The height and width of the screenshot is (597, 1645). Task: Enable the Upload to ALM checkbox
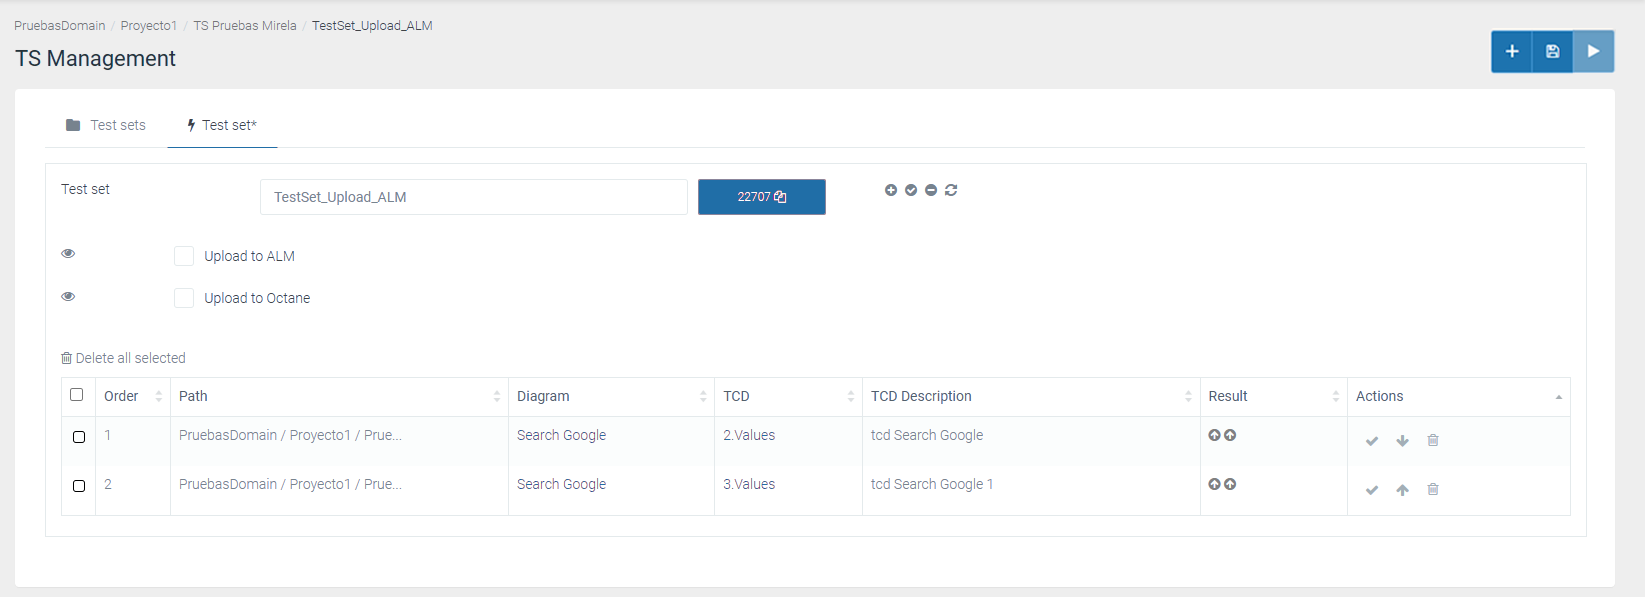click(184, 256)
